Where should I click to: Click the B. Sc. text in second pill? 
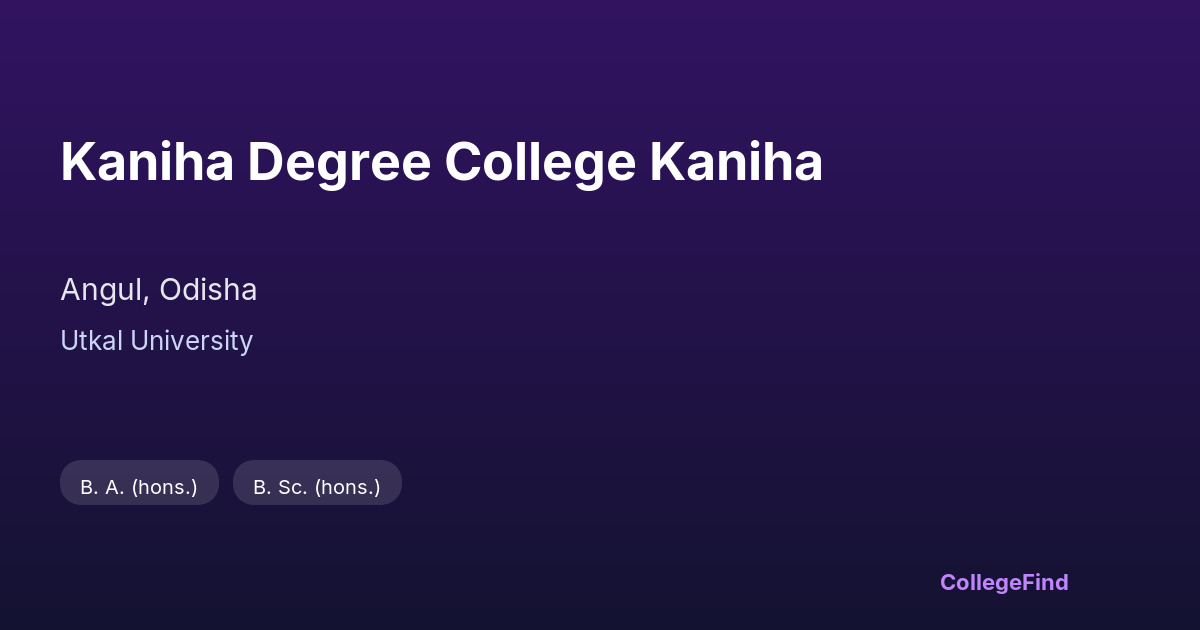(x=280, y=488)
